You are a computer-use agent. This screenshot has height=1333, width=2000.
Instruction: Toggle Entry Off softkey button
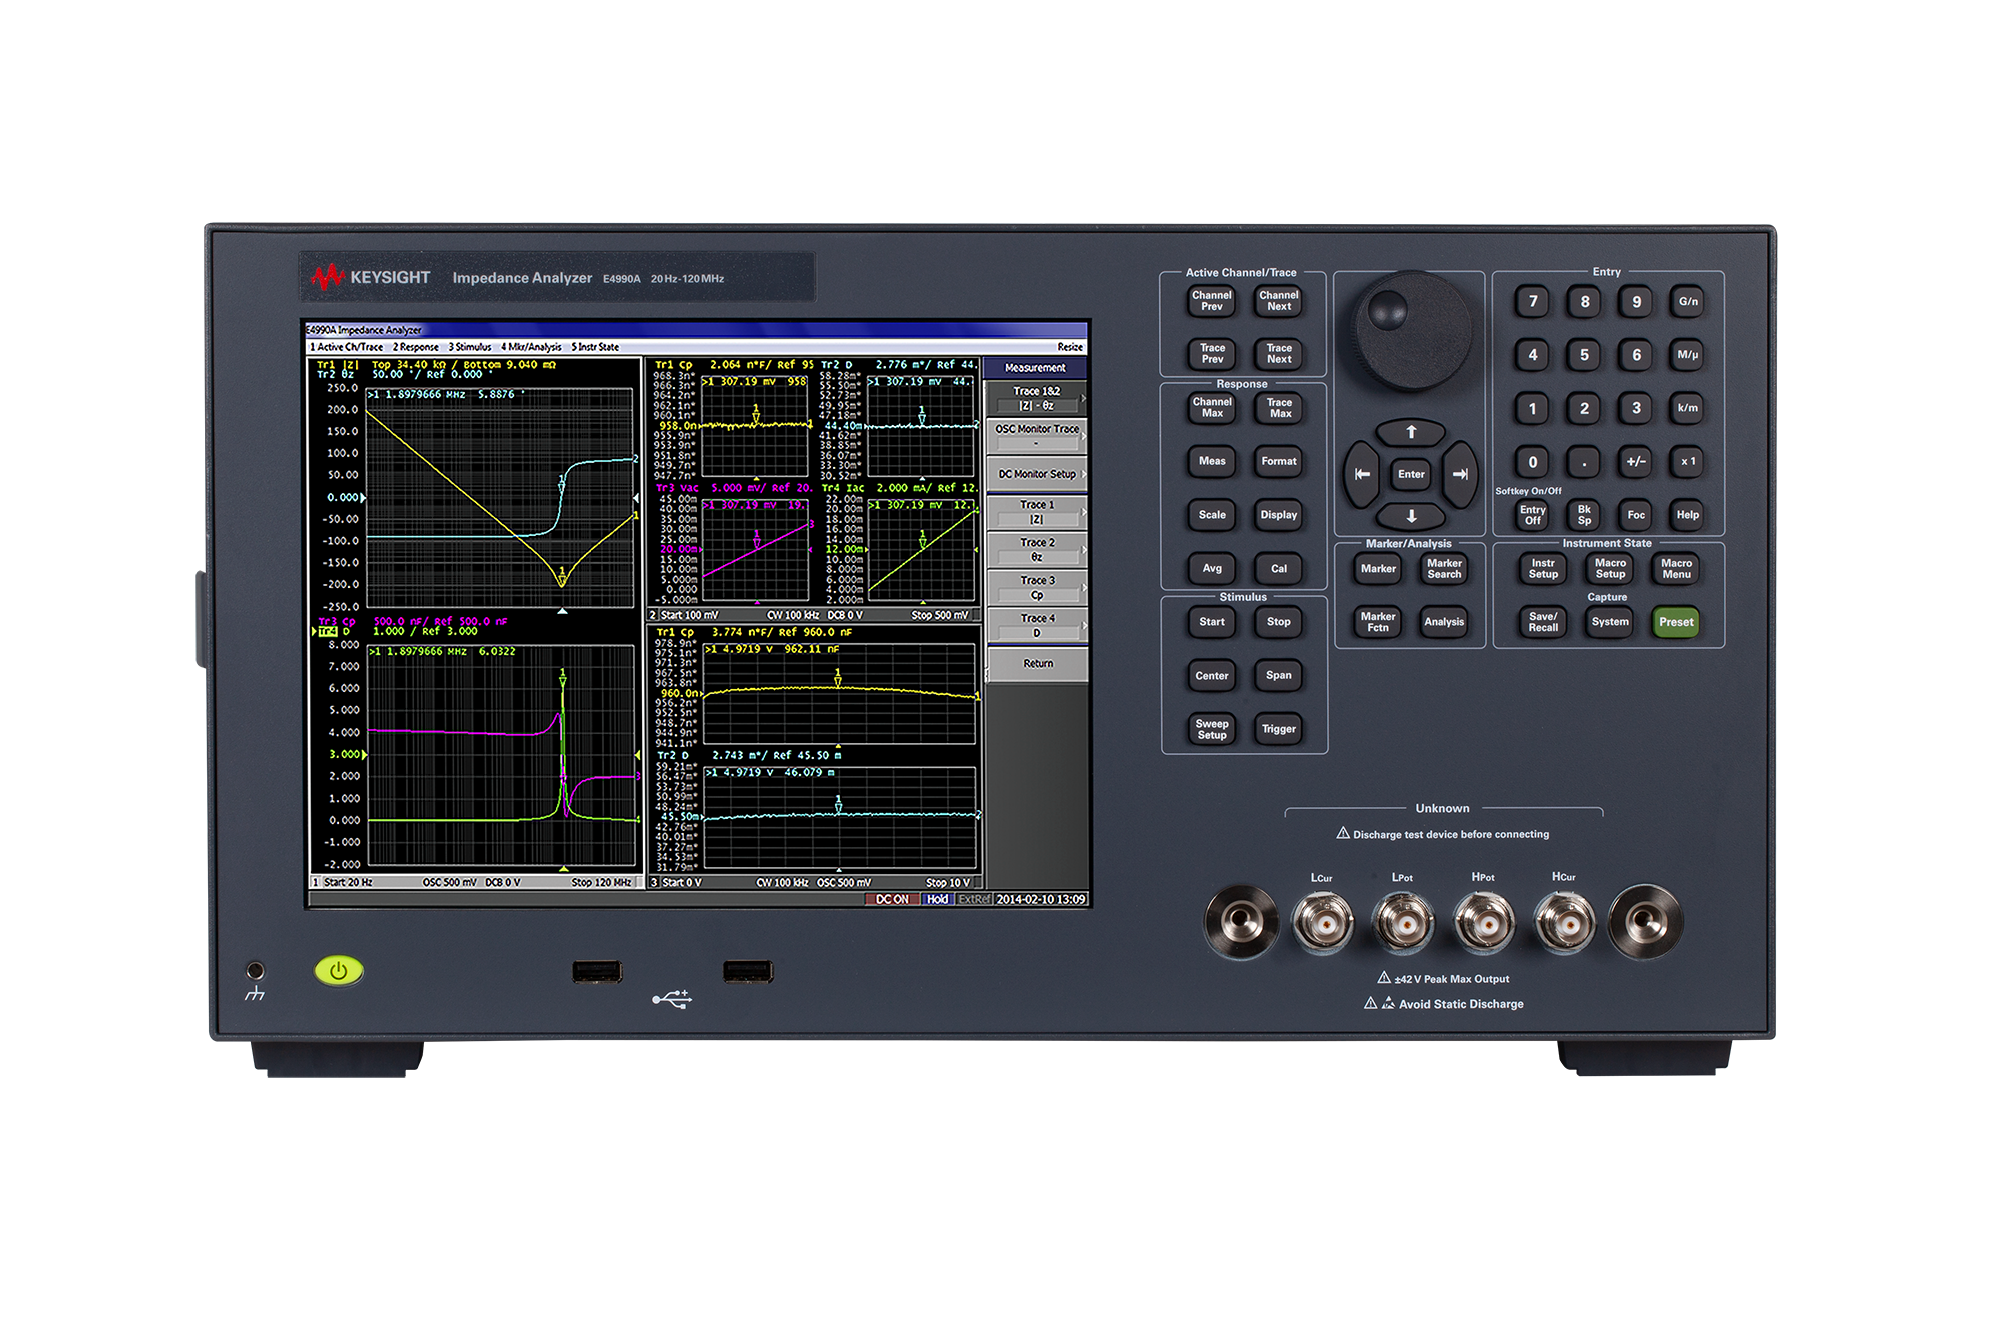tap(1532, 515)
